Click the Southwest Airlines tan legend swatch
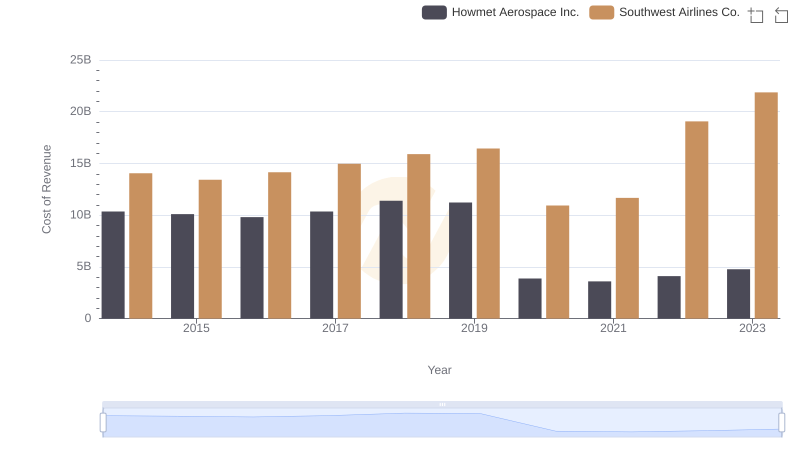The image size is (800, 461). click(602, 12)
